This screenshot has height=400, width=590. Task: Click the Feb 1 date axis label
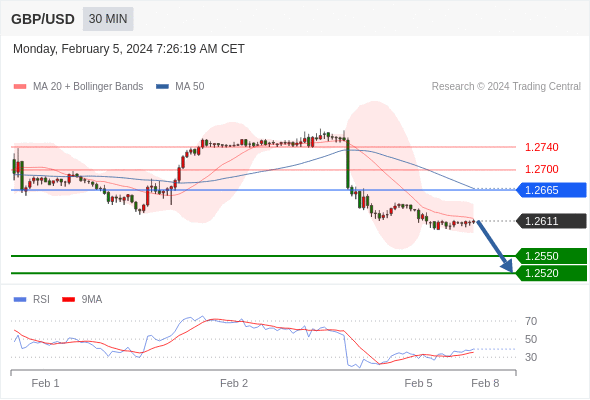point(46,383)
